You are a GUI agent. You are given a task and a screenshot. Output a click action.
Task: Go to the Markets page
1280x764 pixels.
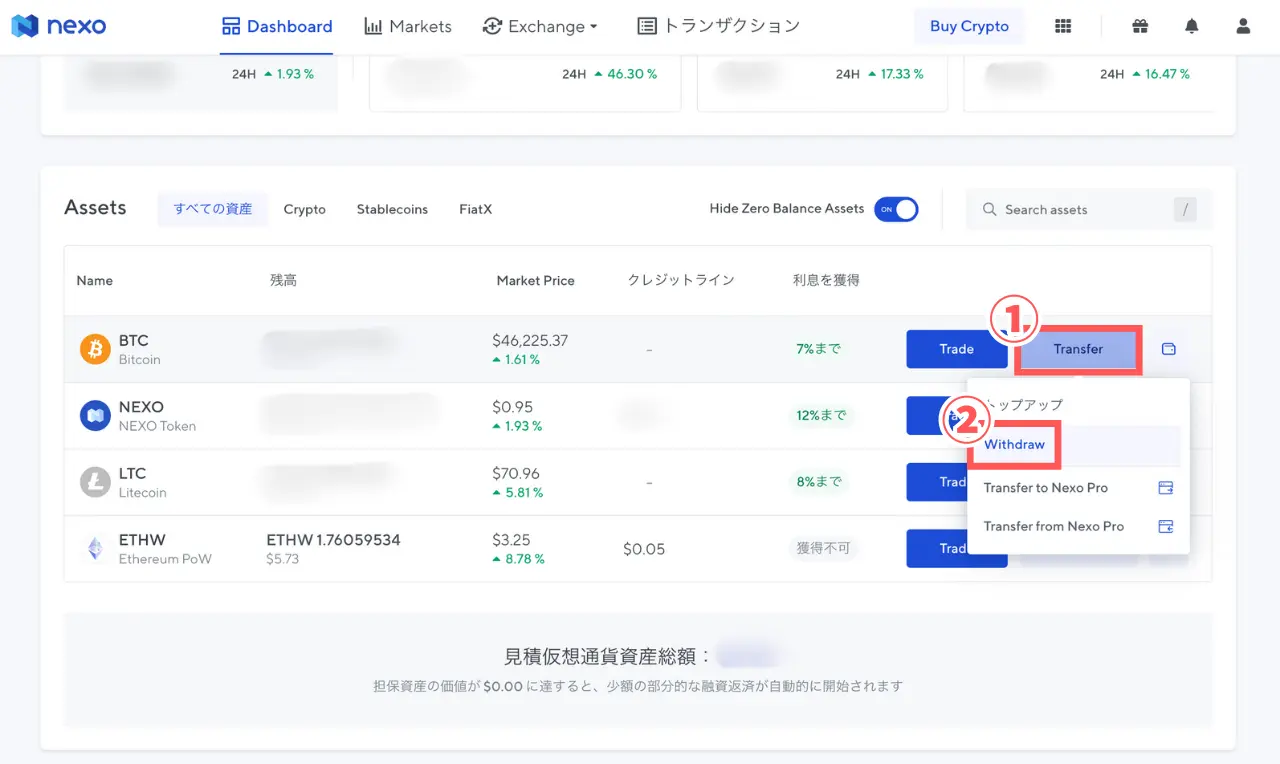point(408,27)
